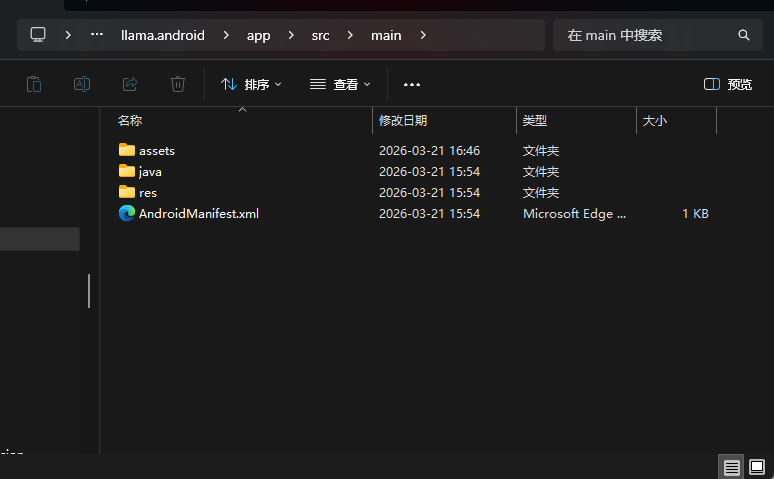Select the main breadcrumb segment
The image size is (774, 479).
[x=386, y=36]
